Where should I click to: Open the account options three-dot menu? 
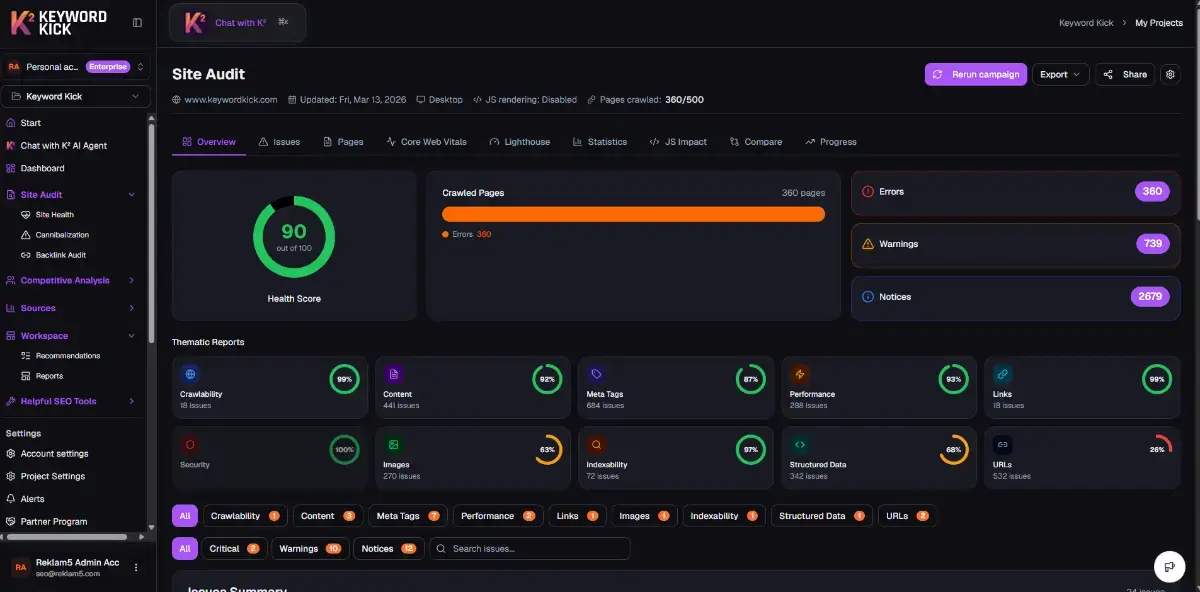click(x=137, y=567)
